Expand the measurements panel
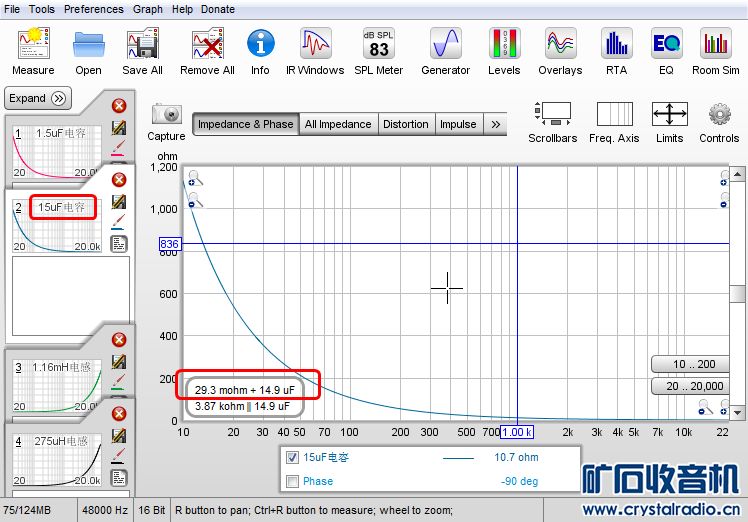This screenshot has width=748, height=522. pos(38,98)
